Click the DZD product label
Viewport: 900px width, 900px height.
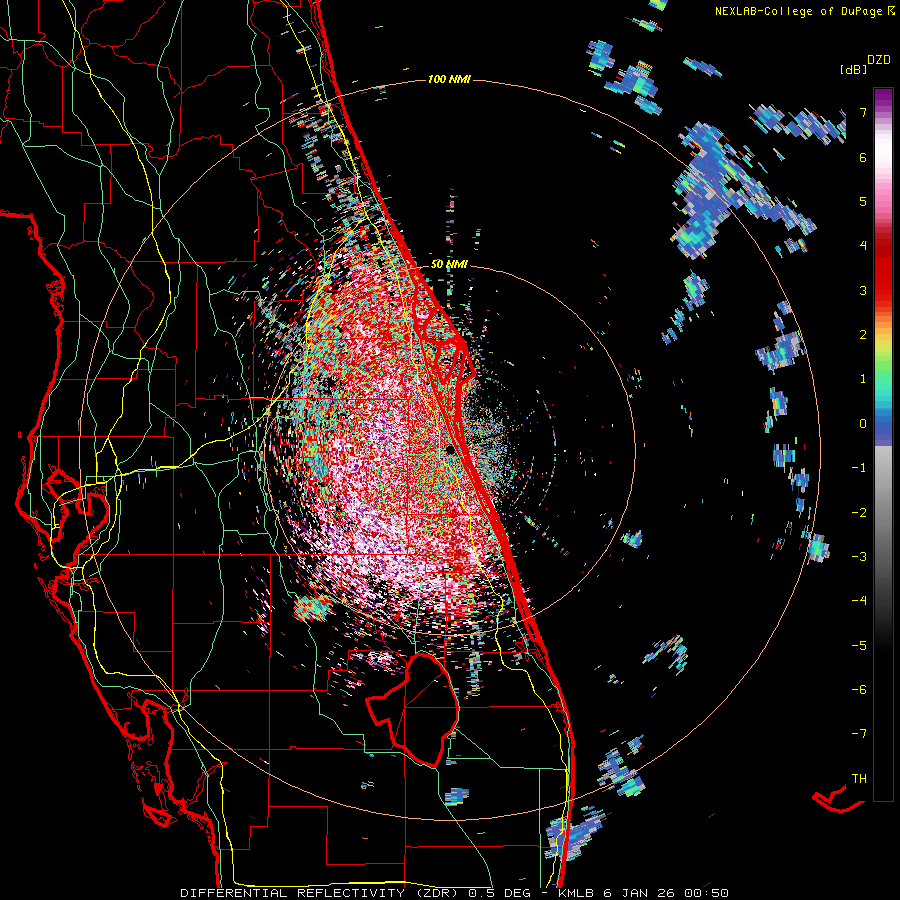tap(878, 60)
